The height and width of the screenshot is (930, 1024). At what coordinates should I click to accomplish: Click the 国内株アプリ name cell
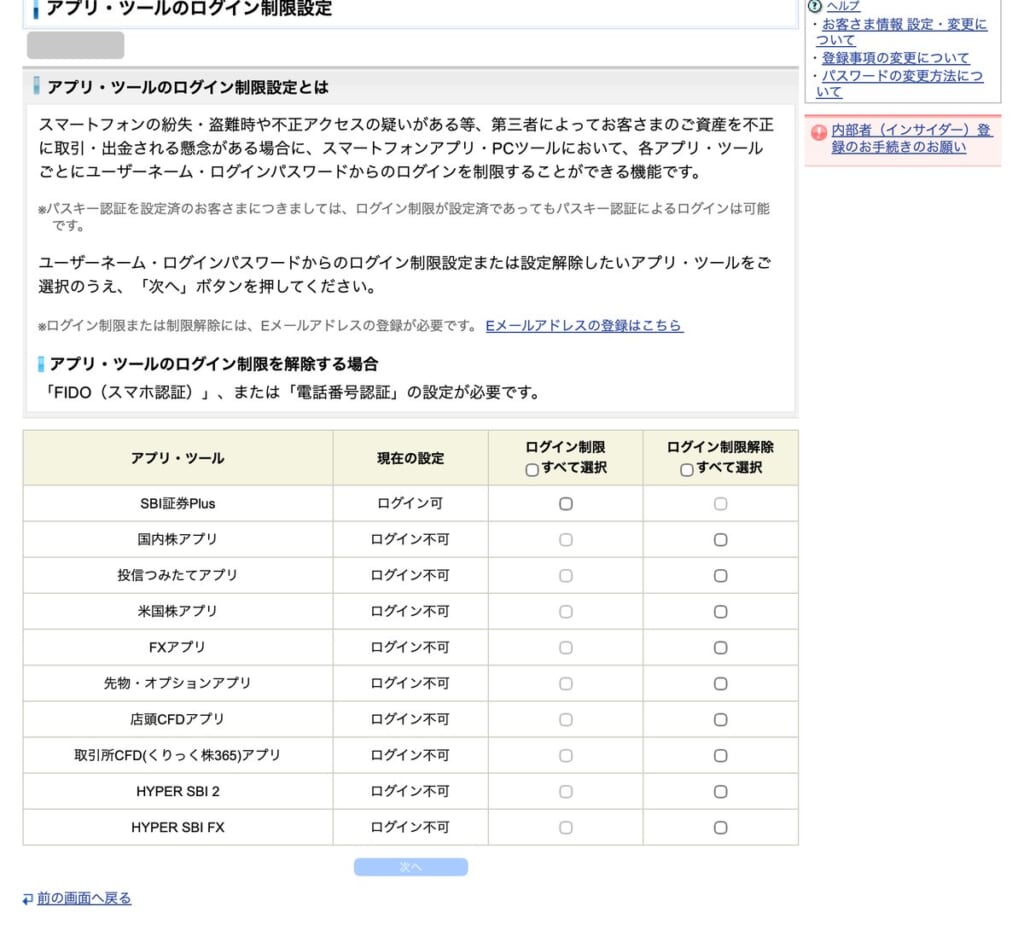click(x=178, y=539)
